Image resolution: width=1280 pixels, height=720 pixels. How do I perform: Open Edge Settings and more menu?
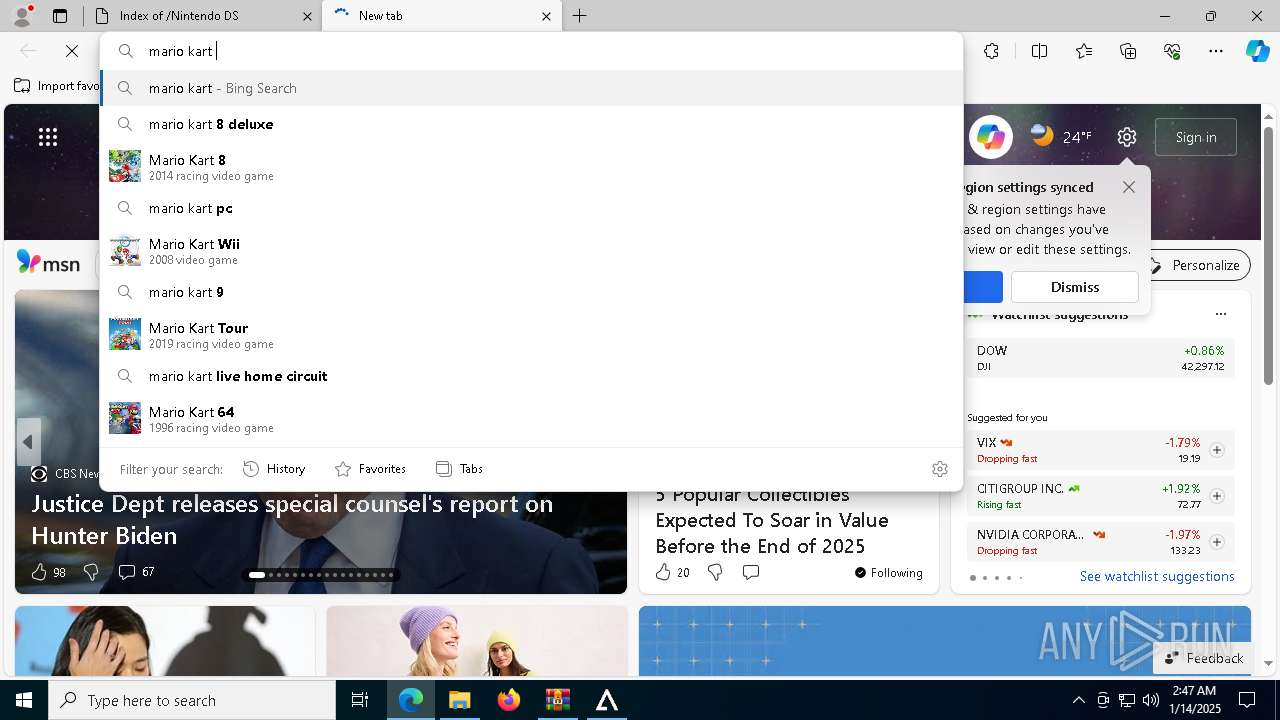point(1216,51)
